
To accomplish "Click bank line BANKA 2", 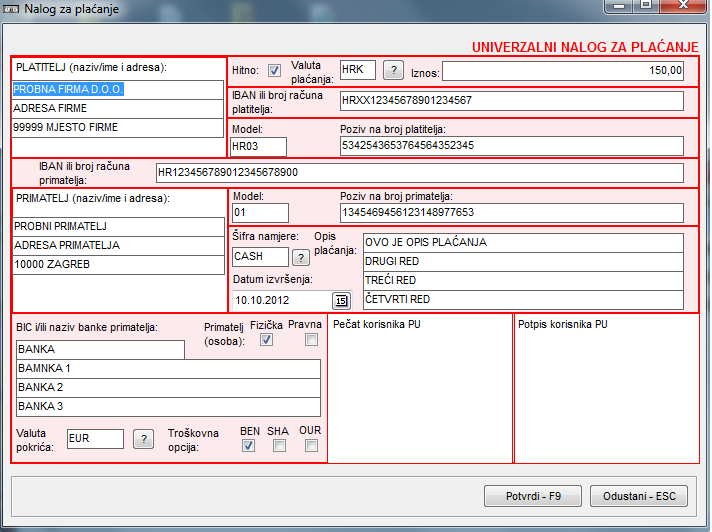I will click(x=168, y=388).
